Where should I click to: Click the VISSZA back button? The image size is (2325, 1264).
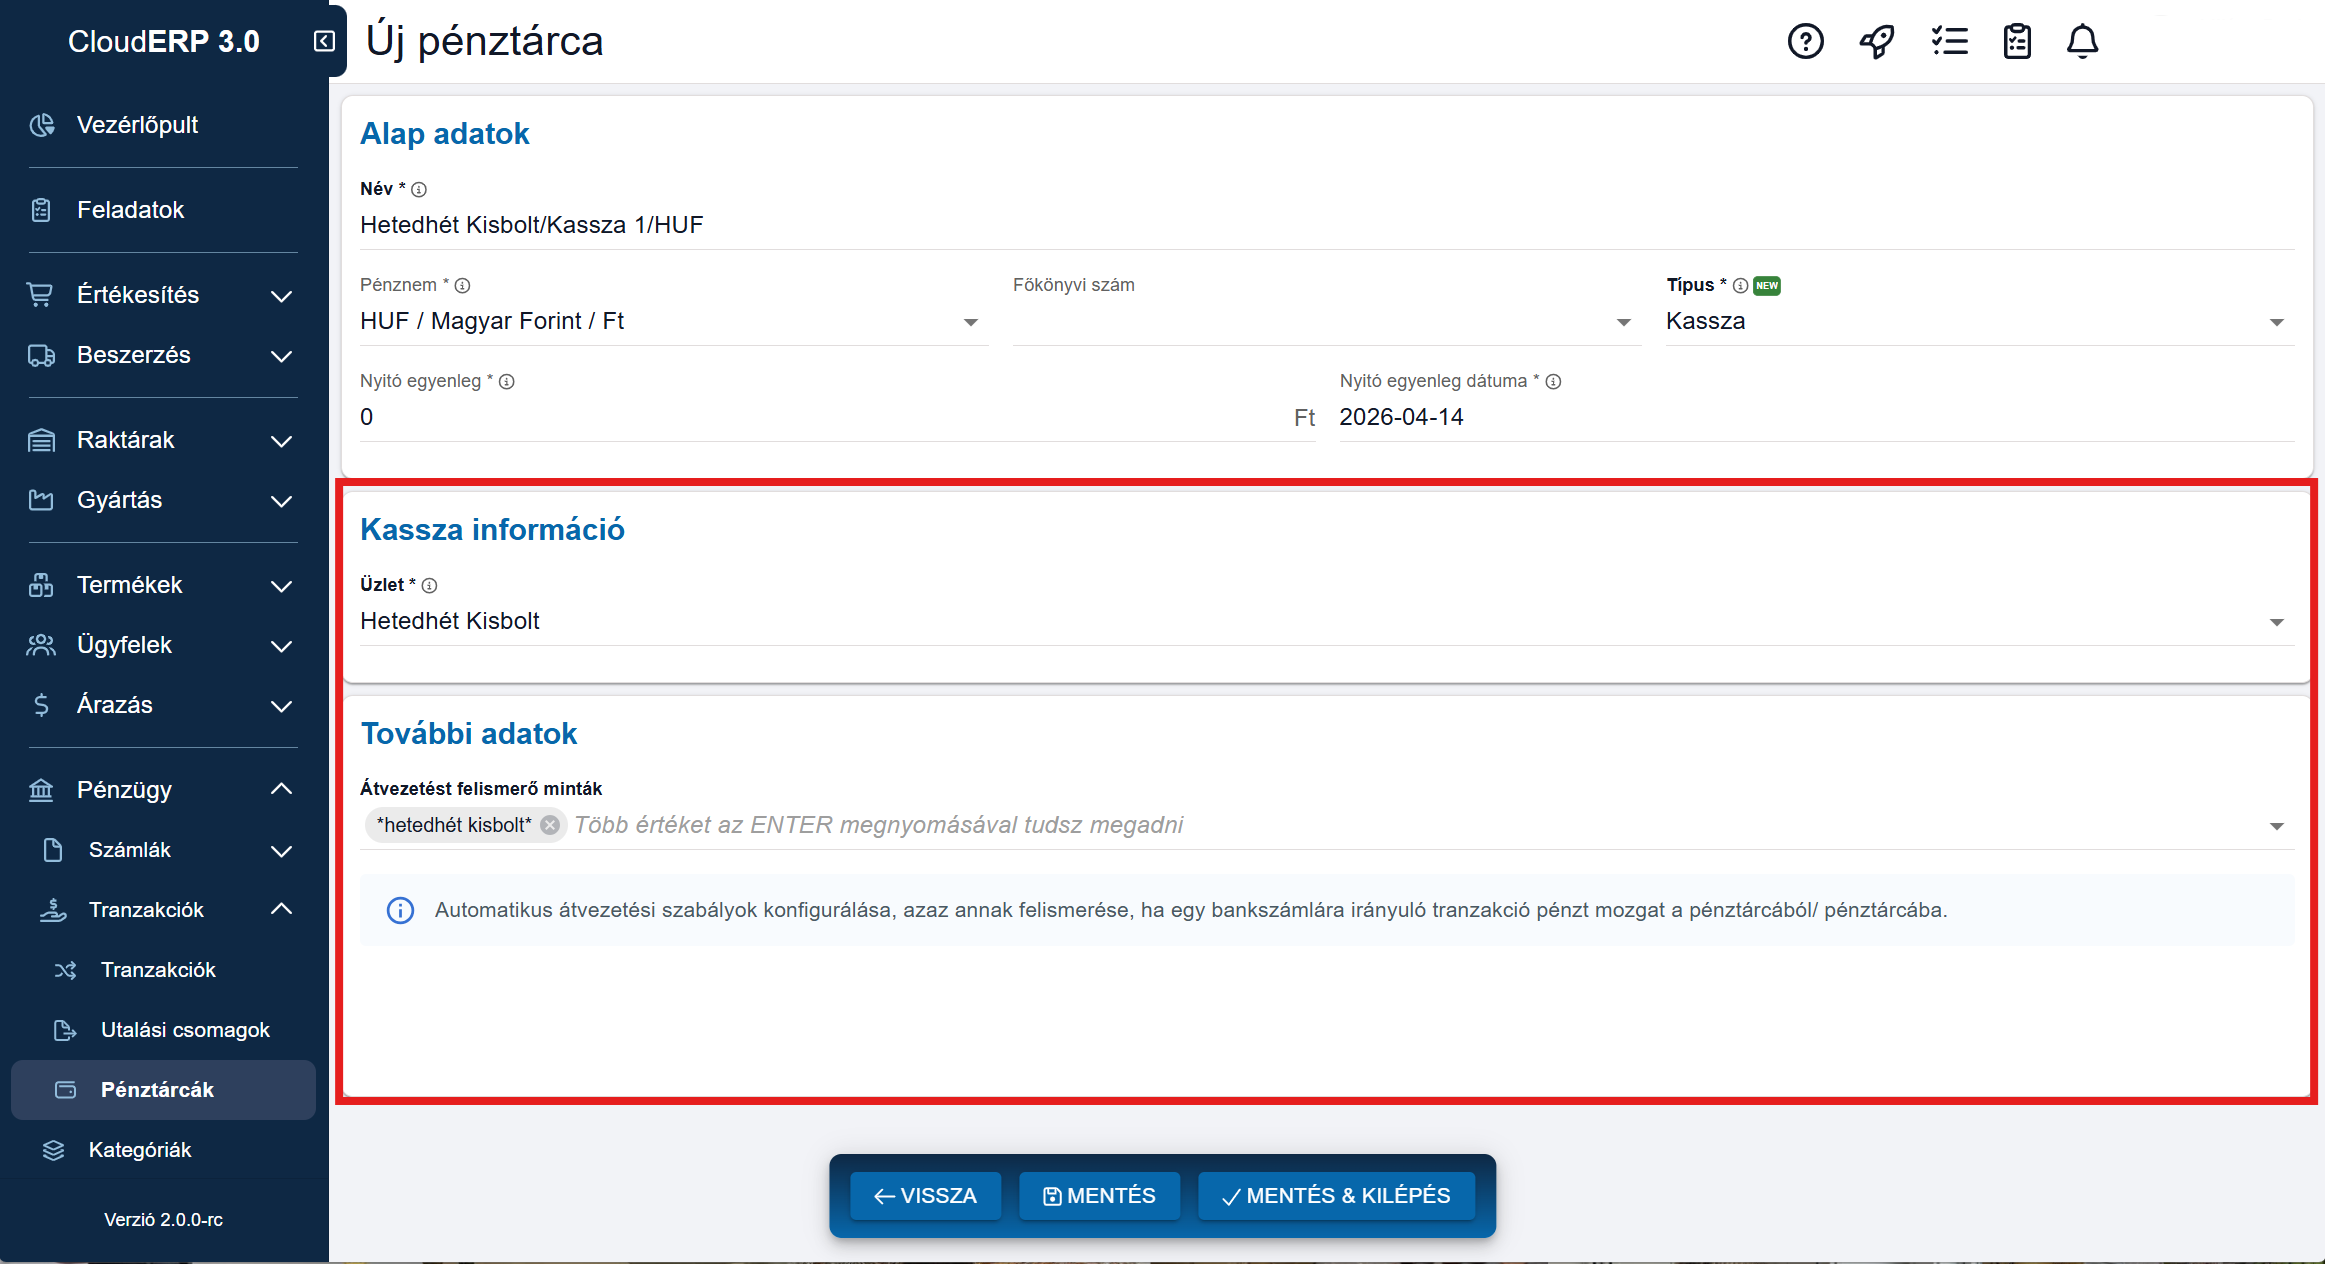(x=925, y=1196)
